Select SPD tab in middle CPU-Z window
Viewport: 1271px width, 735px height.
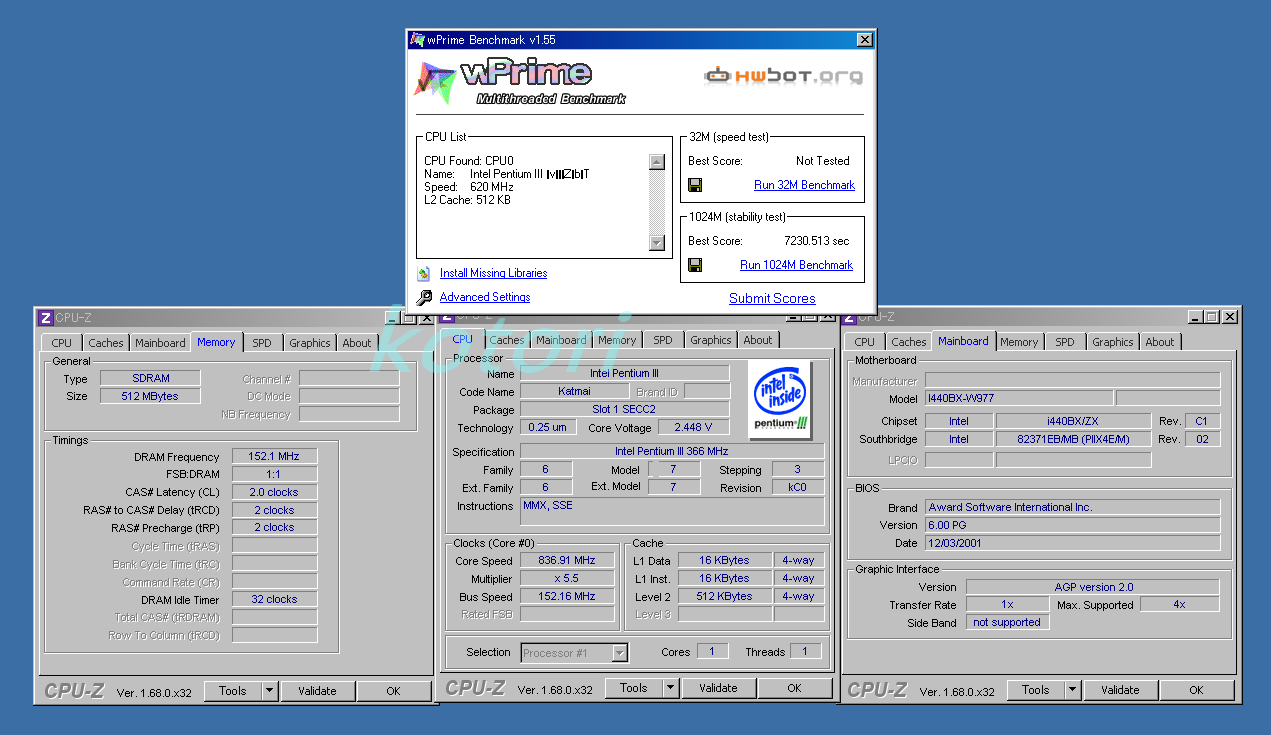click(x=663, y=340)
